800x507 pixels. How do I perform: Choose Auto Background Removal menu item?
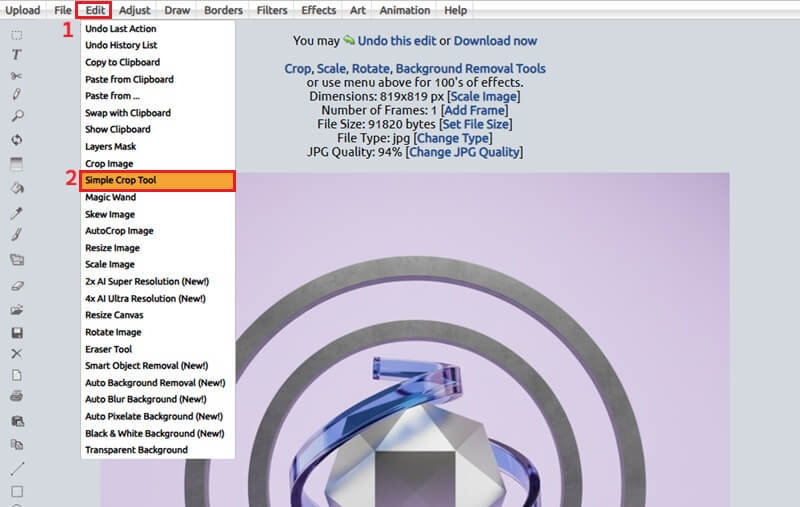coord(155,383)
